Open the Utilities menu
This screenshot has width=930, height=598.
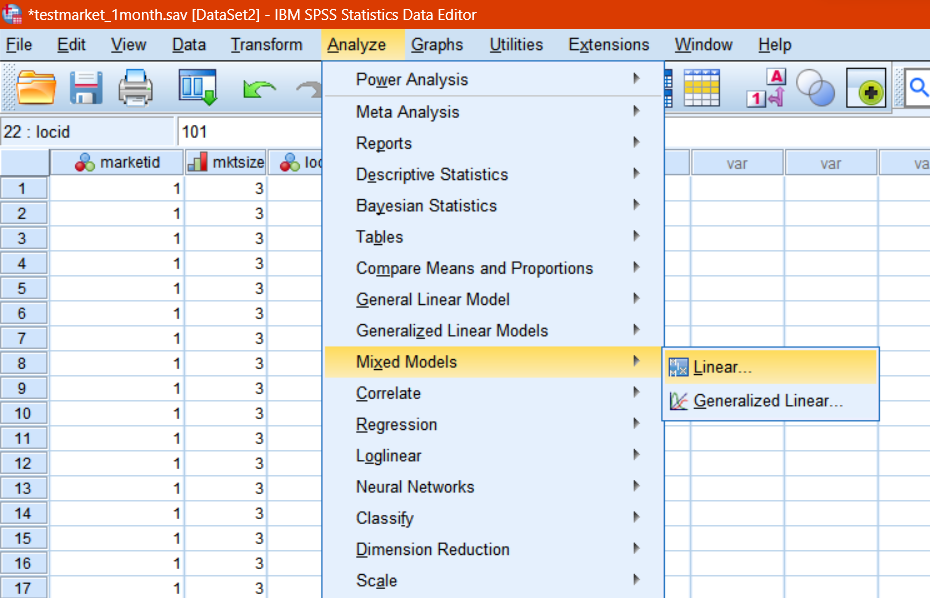point(516,44)
